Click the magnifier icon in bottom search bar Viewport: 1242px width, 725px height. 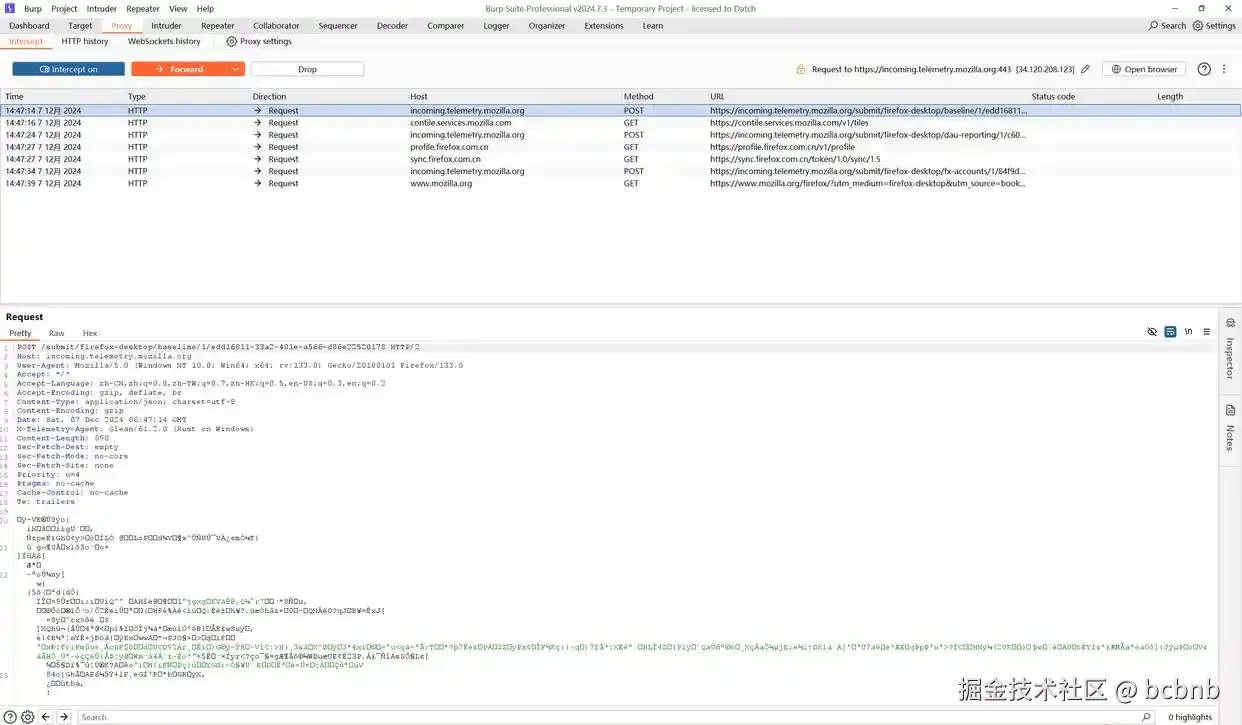tap(1146, 717)
